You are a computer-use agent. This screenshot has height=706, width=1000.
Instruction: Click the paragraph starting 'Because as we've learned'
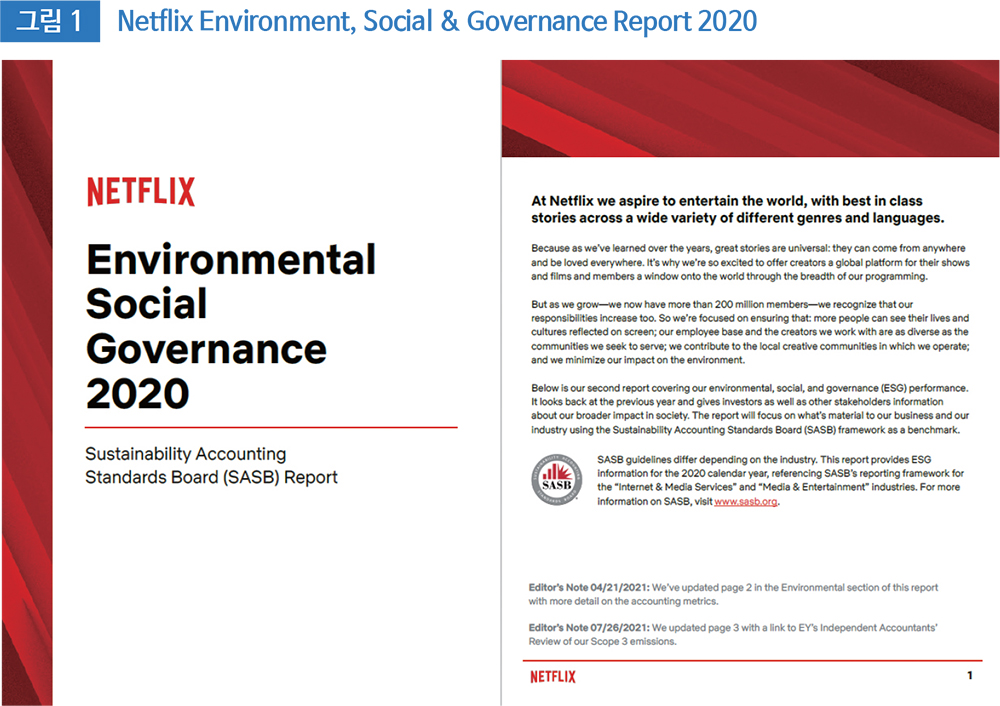pyautogui.click(x=750, y=262)
